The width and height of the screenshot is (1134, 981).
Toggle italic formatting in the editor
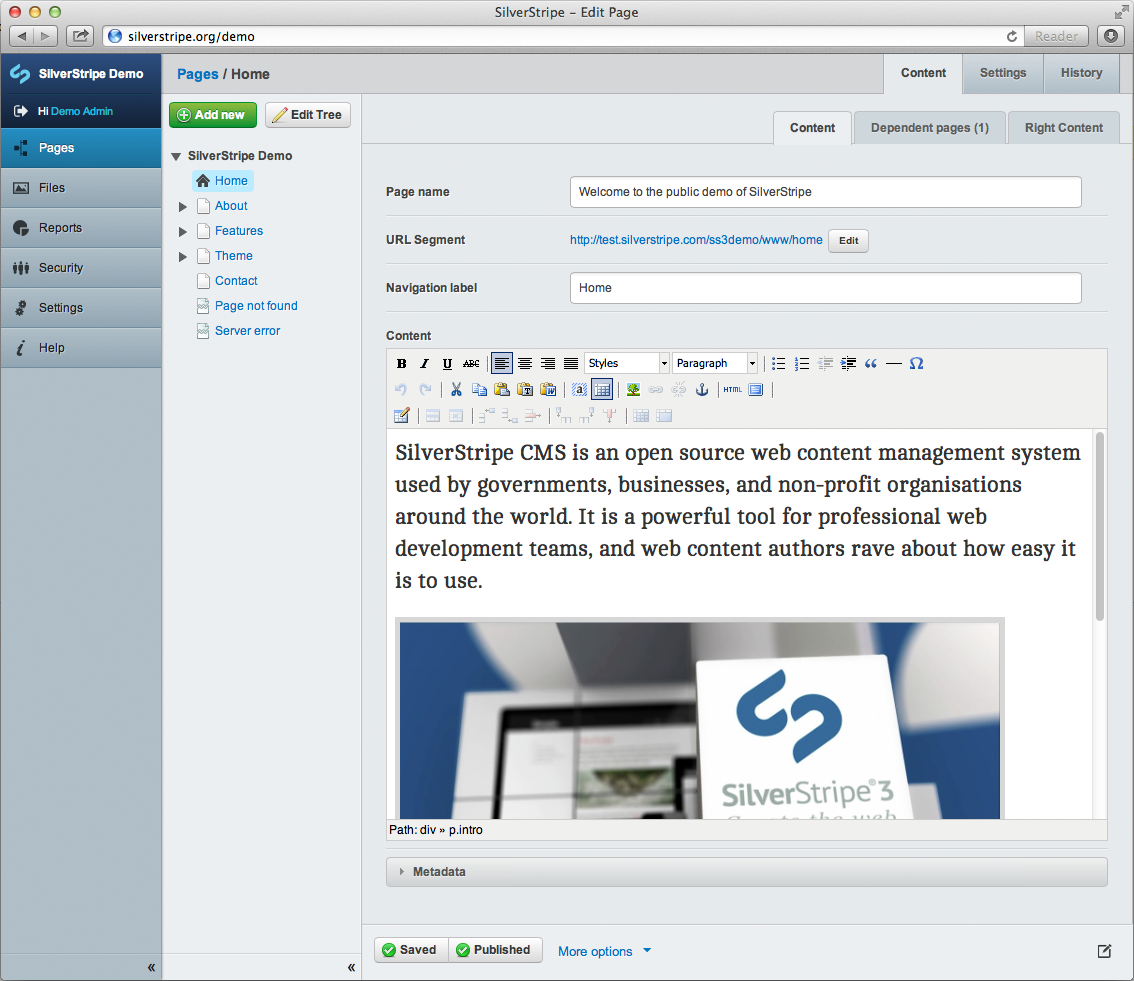tap(425, 363)
